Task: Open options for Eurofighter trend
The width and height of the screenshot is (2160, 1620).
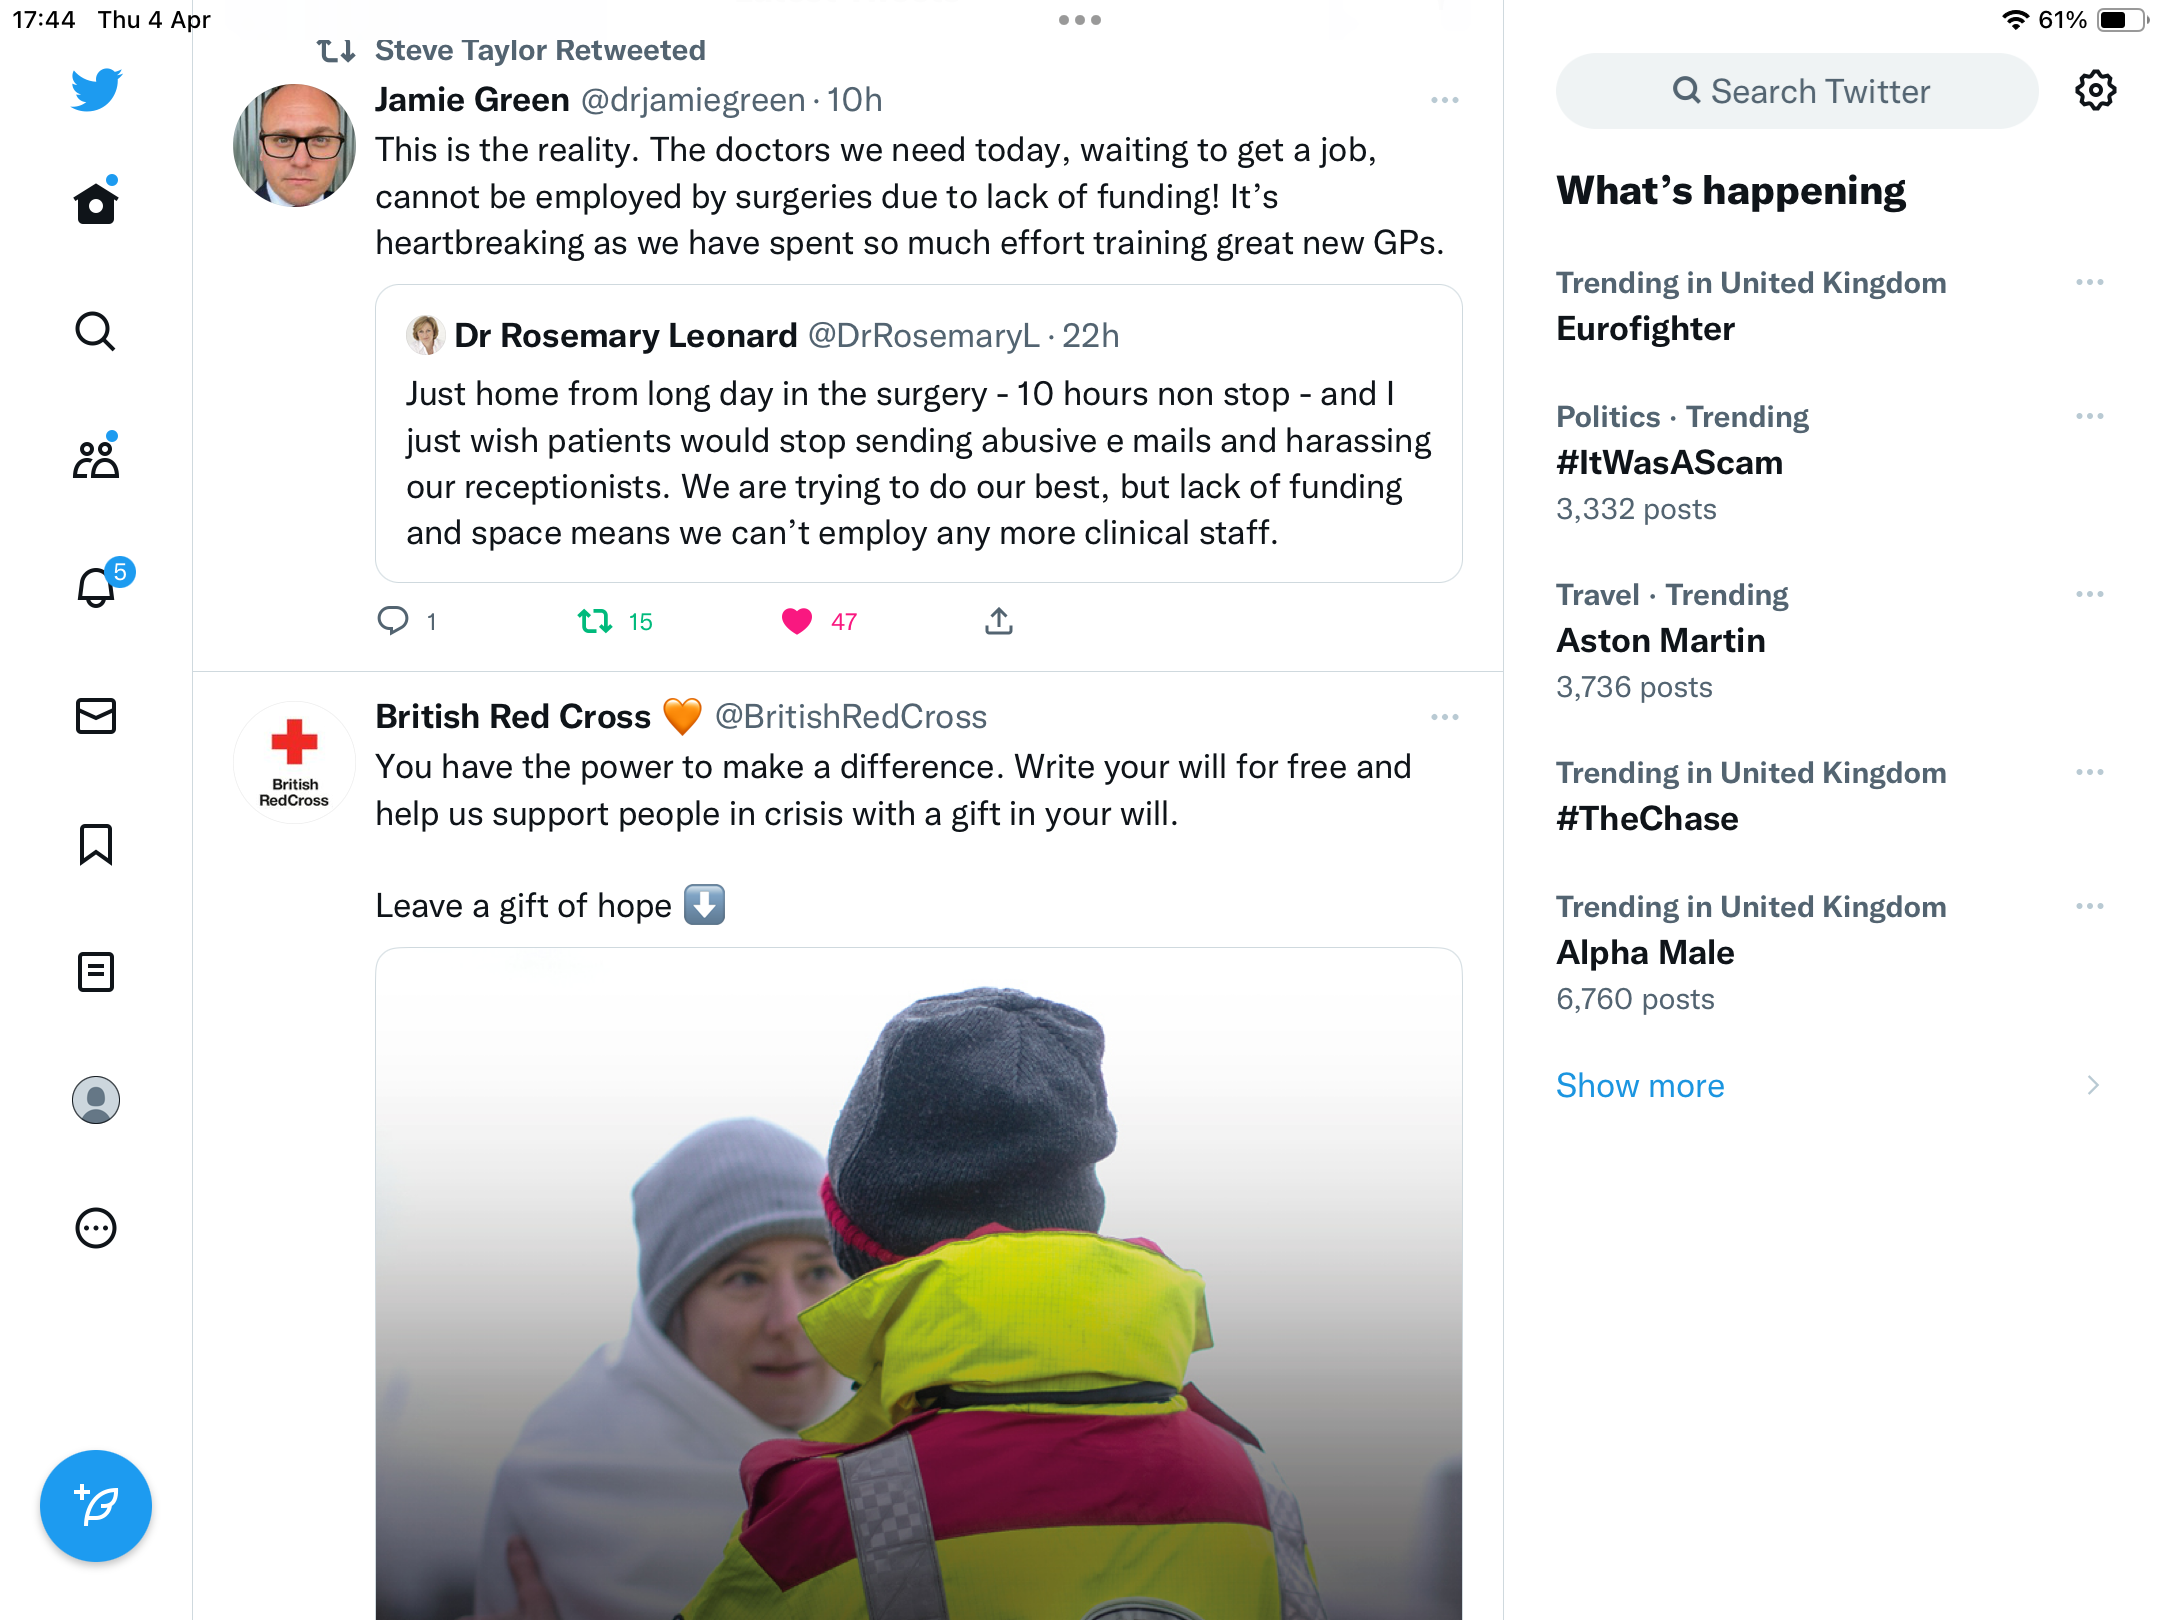Action: pos(2090,283)
